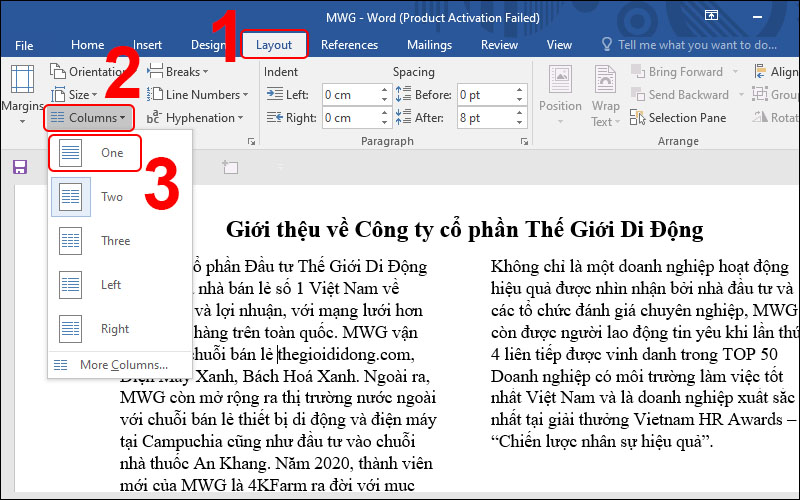Increase Spacing Before with the up arrow
Viewport: 800px width, 500px height.
coord(519,90)
